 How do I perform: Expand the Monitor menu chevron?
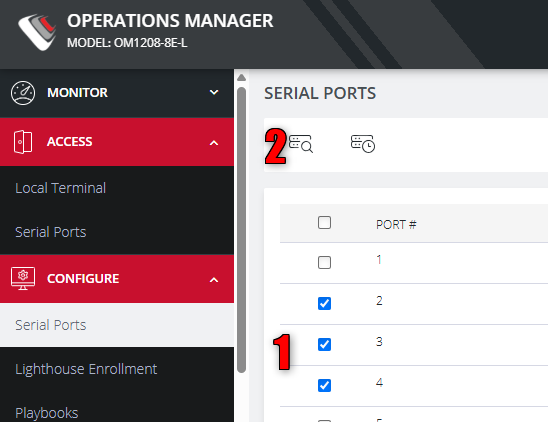tap(214, 93)
